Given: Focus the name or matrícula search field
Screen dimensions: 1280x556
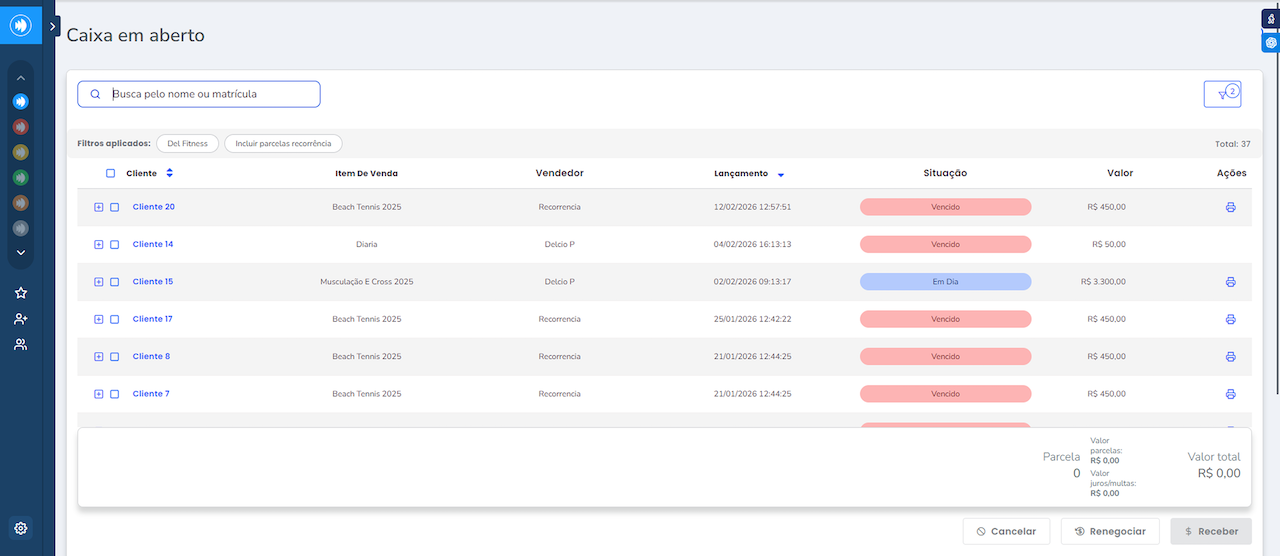Looking at the screenshot, I should (210, 94).
